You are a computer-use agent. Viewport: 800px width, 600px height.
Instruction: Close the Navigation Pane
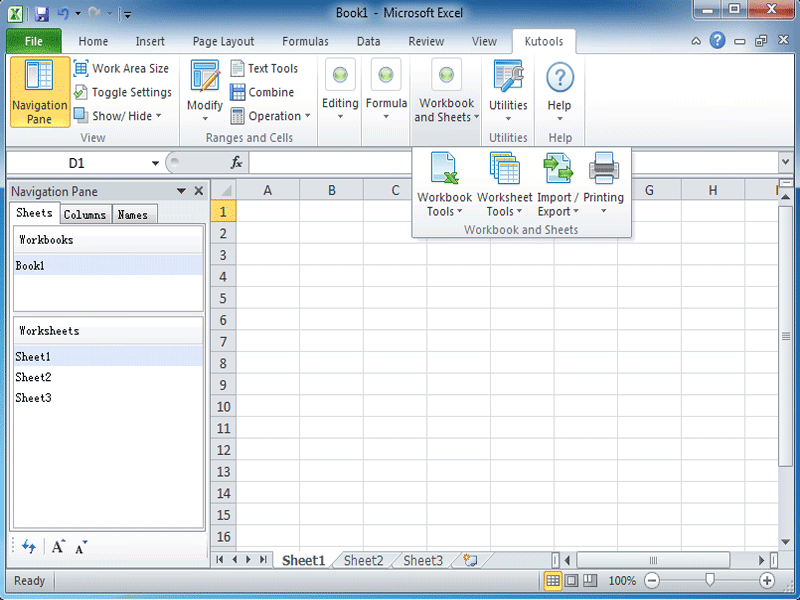pyautogui.click(x=199, y=191)
